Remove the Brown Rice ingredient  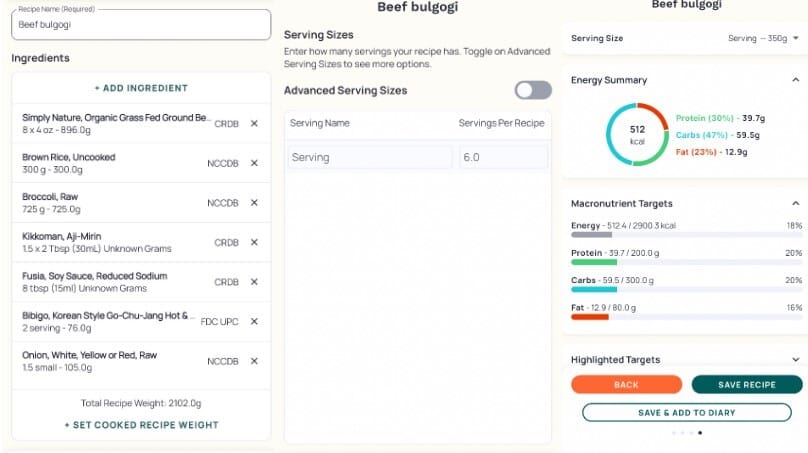click(254, 163)
